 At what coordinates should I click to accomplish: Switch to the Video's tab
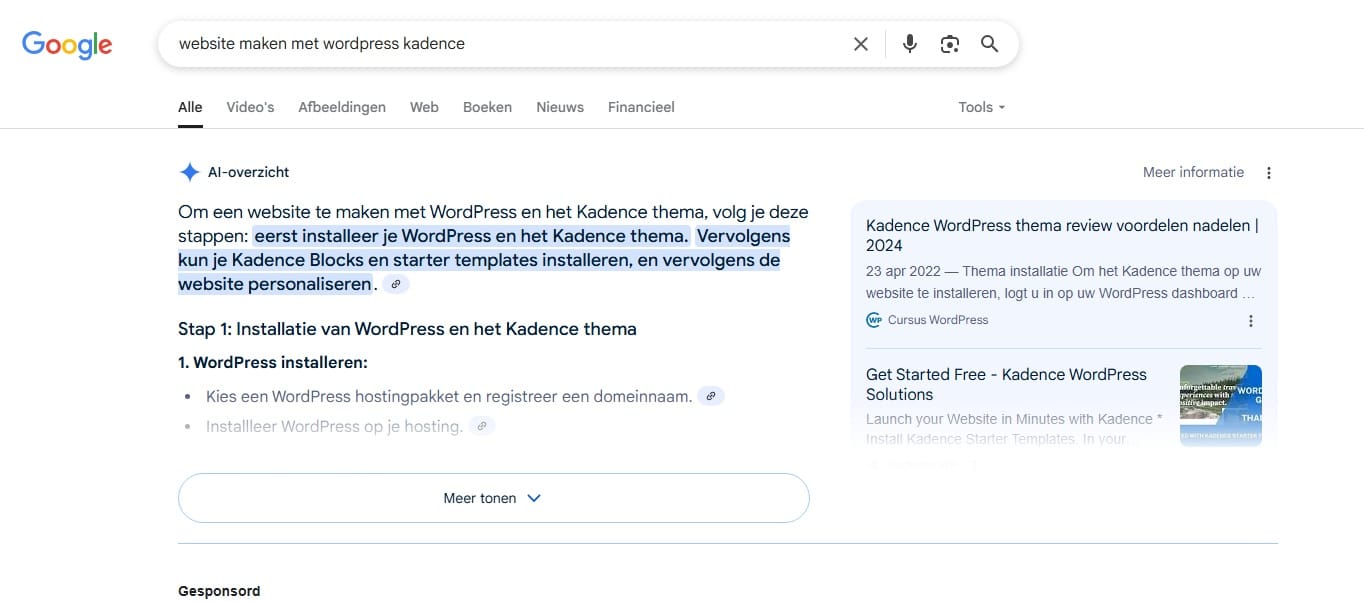[250, 107]
